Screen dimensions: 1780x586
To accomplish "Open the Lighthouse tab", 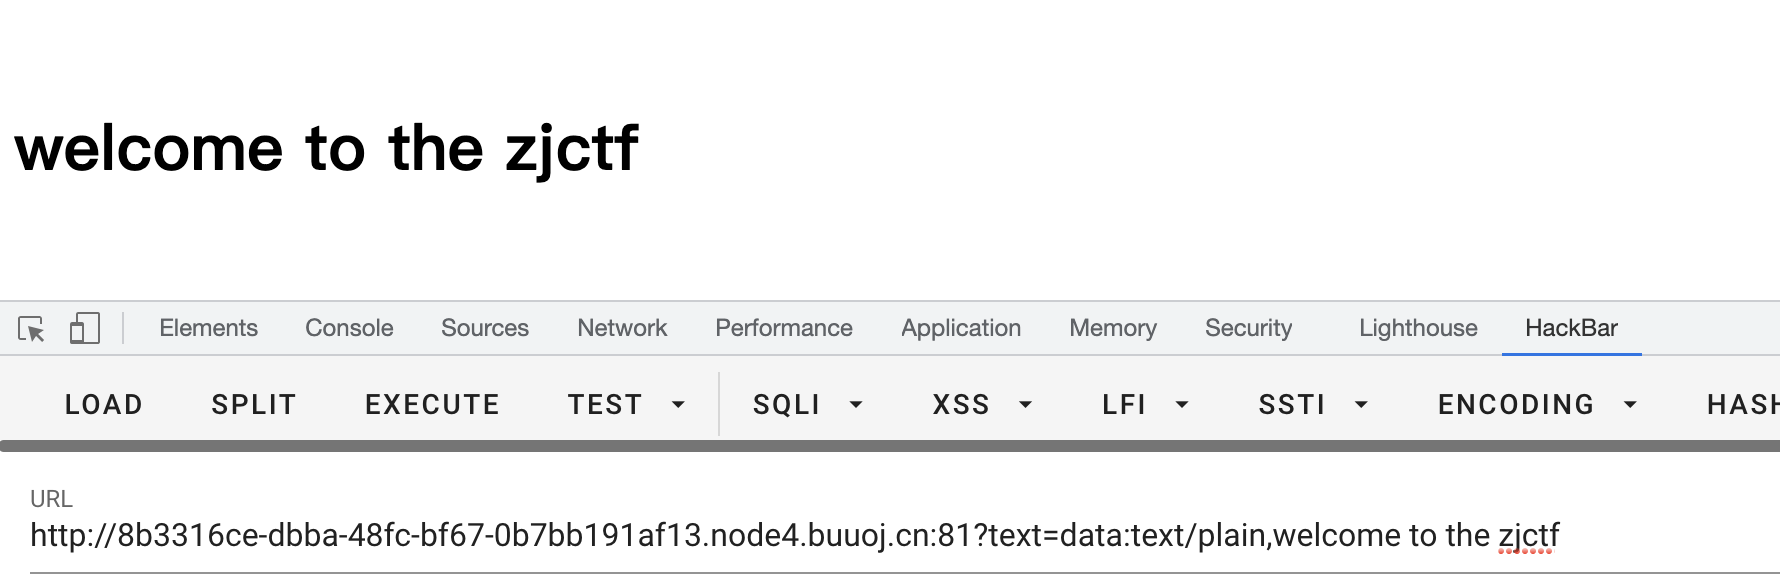I will click(1418, 328).
